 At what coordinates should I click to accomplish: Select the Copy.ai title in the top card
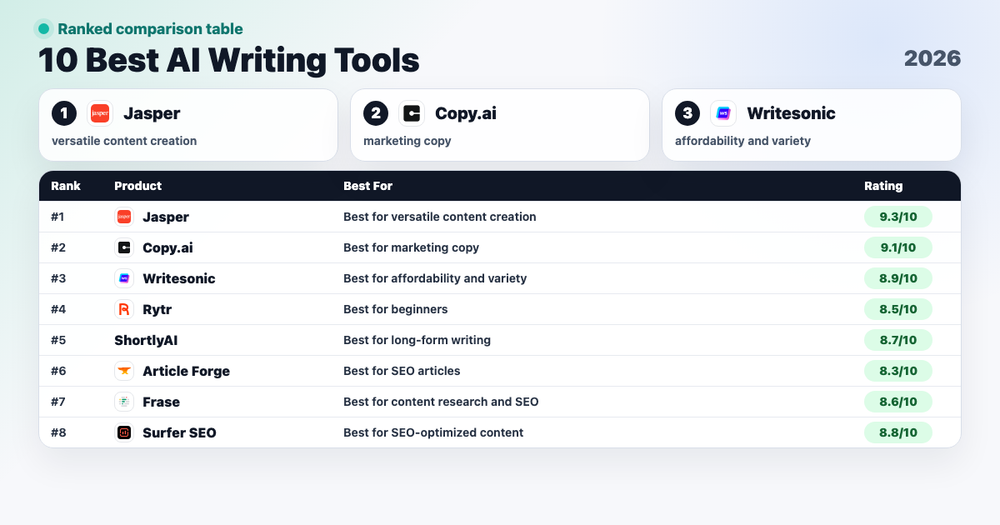[x=466, y=114]
